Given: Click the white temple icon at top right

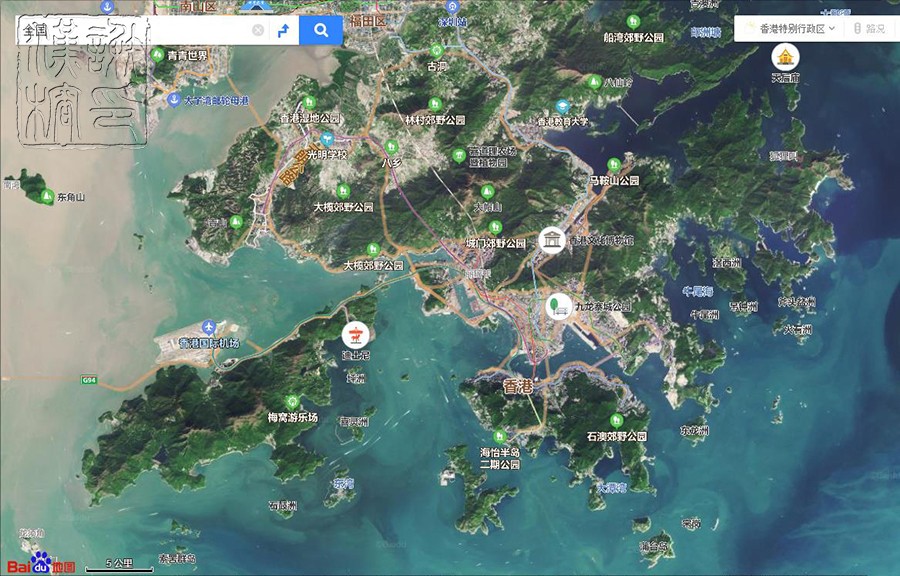Looking at the screenshot, I should click(x=784, y=56).
